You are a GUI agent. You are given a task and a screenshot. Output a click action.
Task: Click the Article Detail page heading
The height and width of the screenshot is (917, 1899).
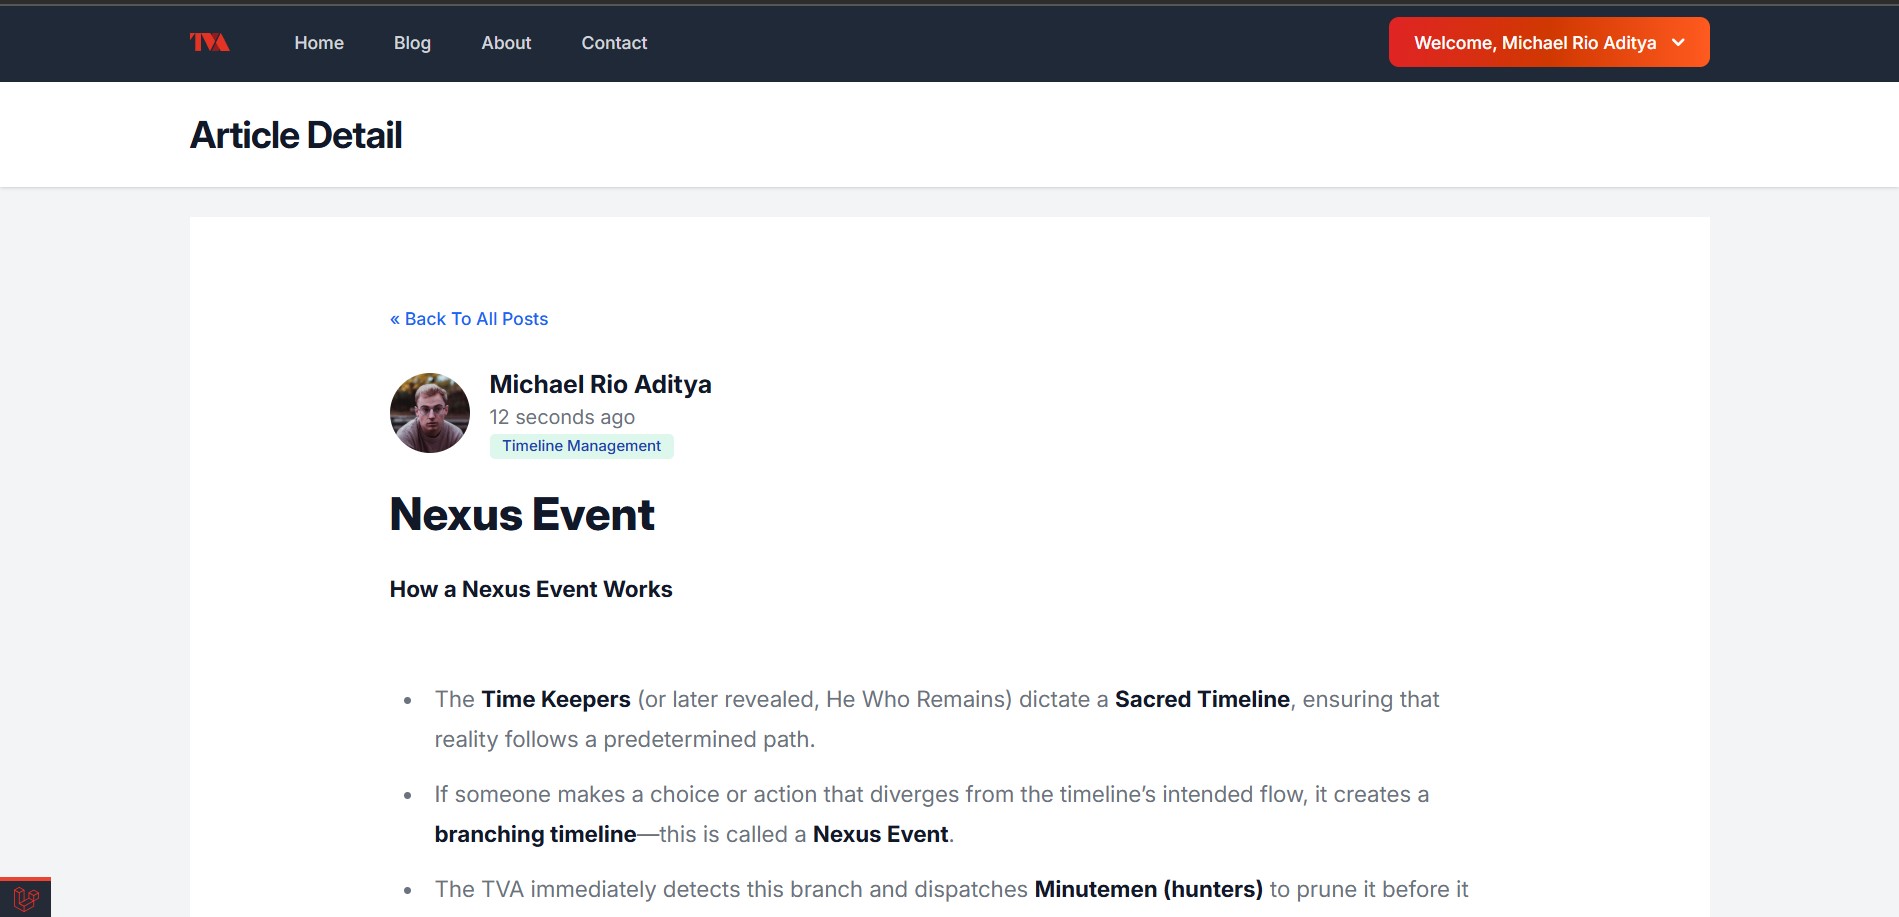pos(296,135)
